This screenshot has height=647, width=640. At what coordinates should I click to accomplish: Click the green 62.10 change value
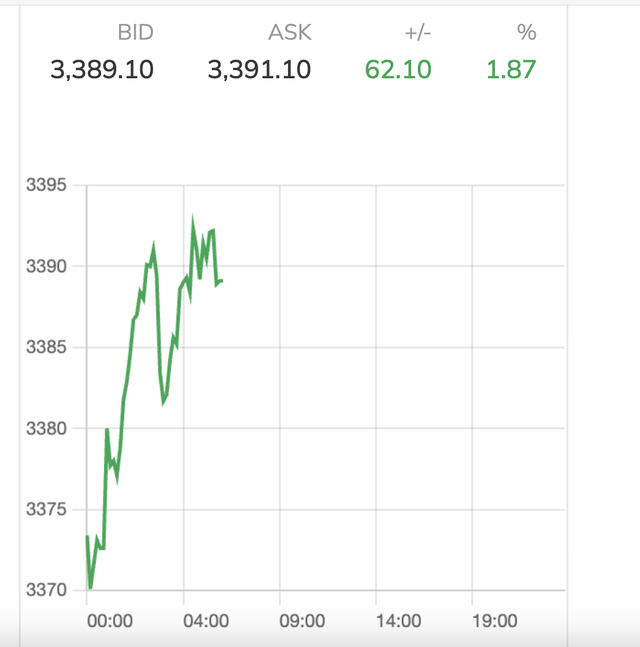click(396, 70)
